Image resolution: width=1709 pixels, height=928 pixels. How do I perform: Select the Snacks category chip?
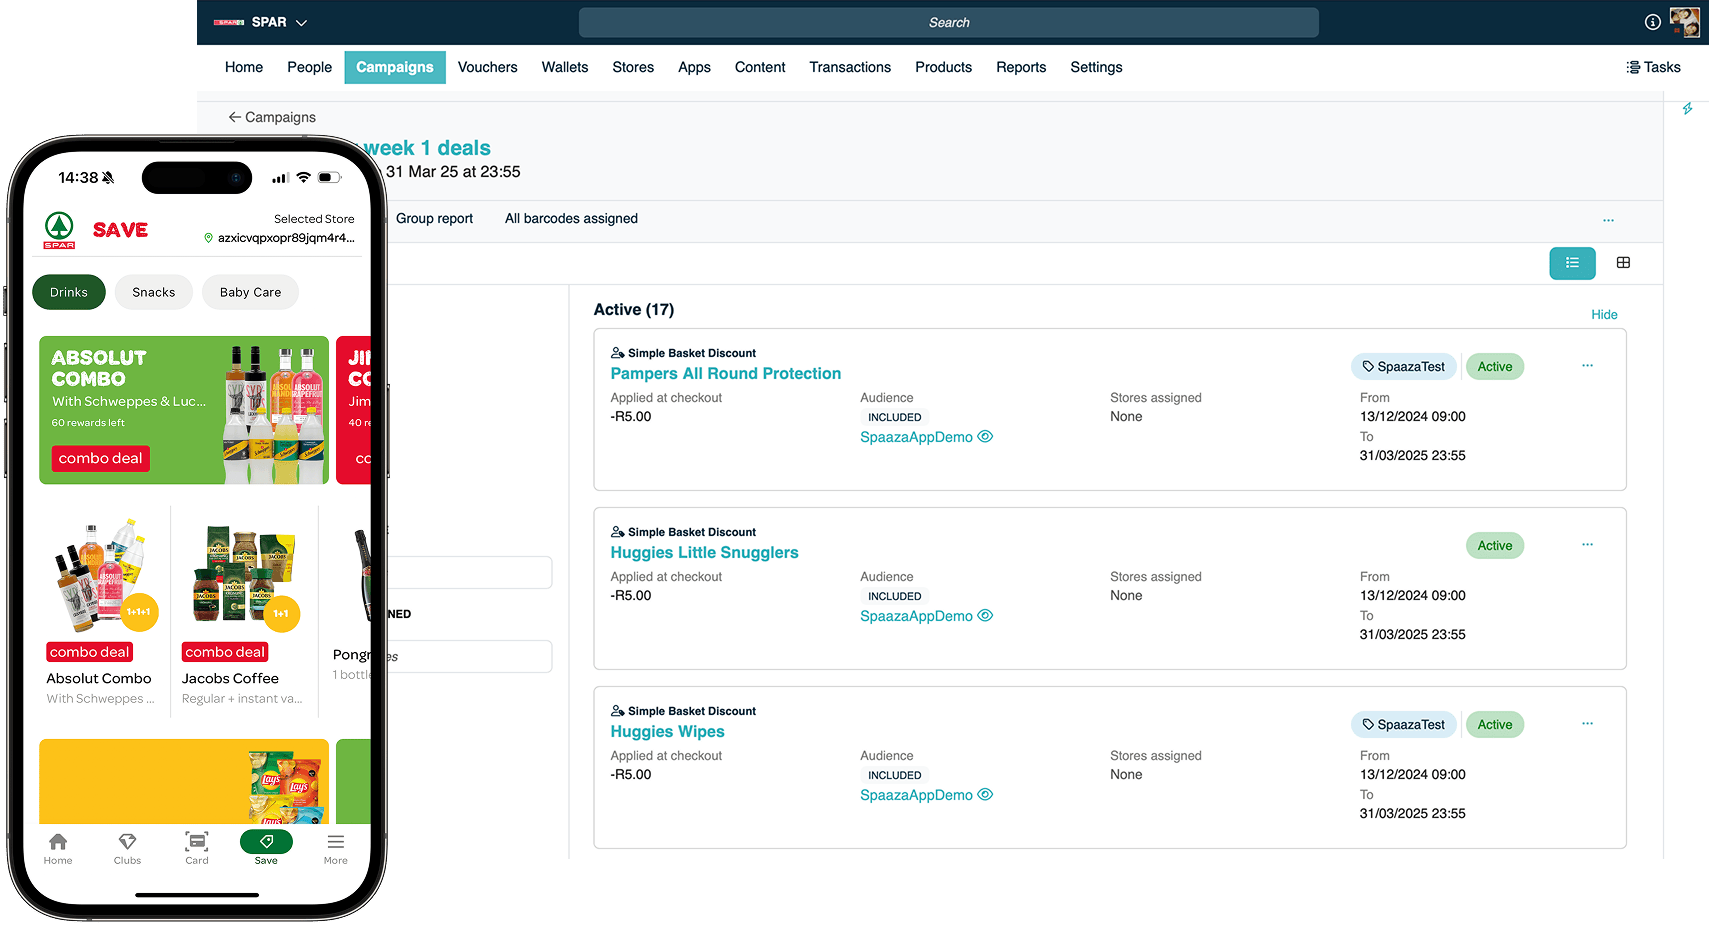click(154, 292)
